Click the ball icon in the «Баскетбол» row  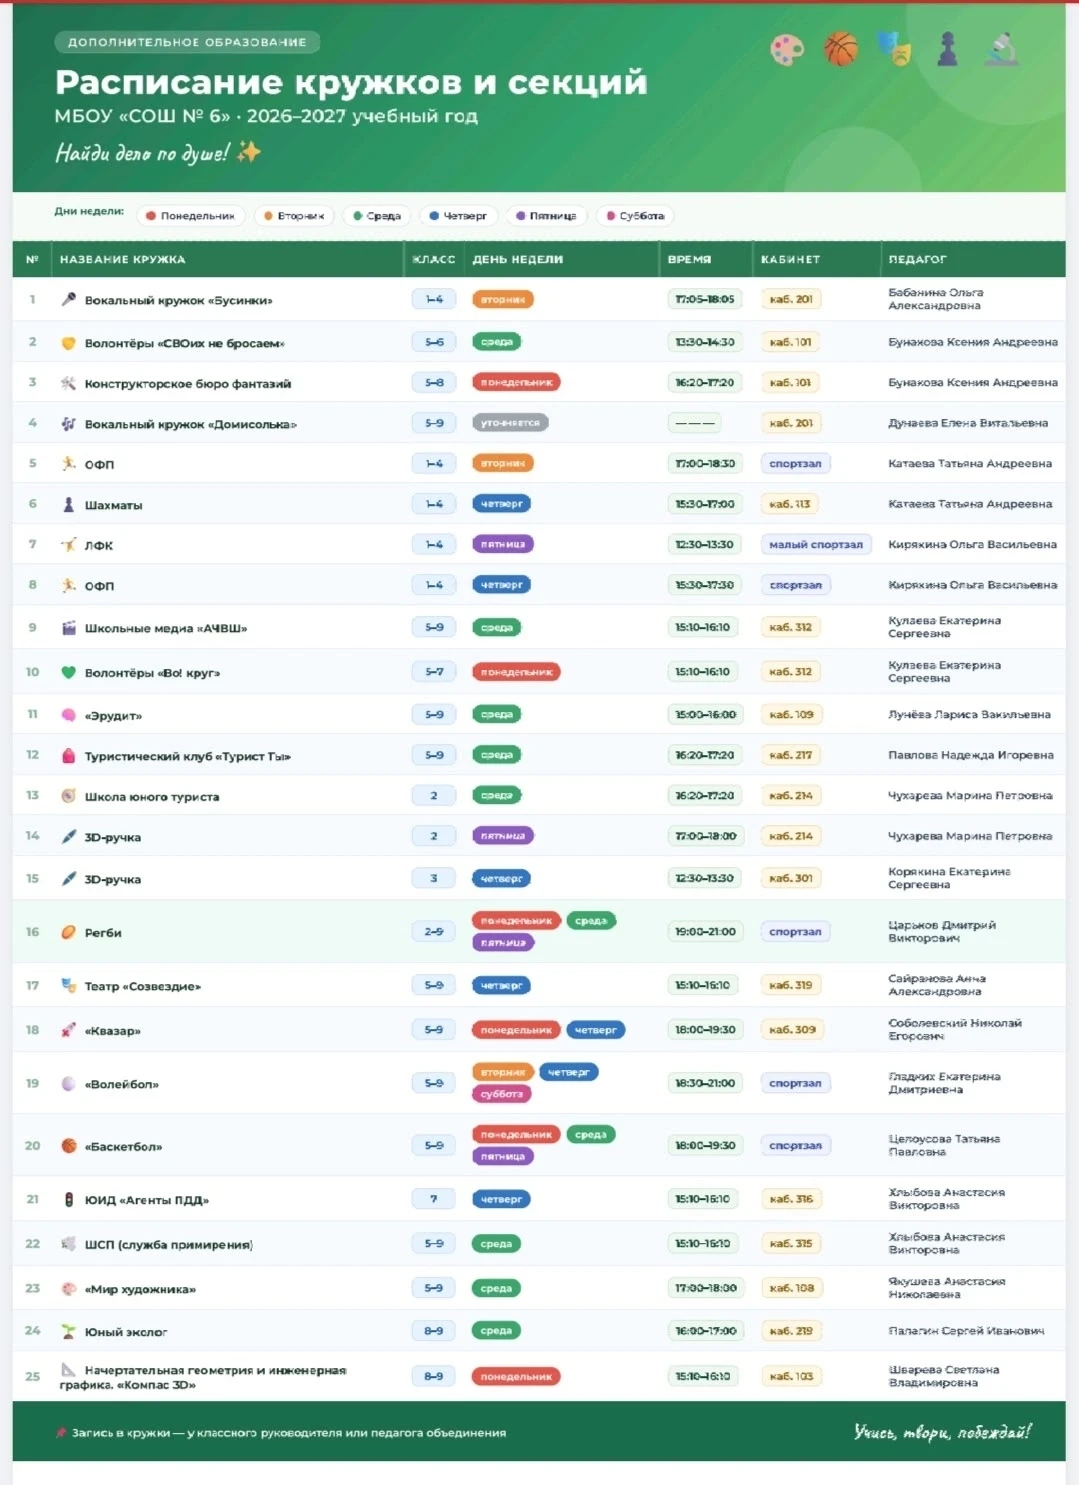tap(68, 1146)
